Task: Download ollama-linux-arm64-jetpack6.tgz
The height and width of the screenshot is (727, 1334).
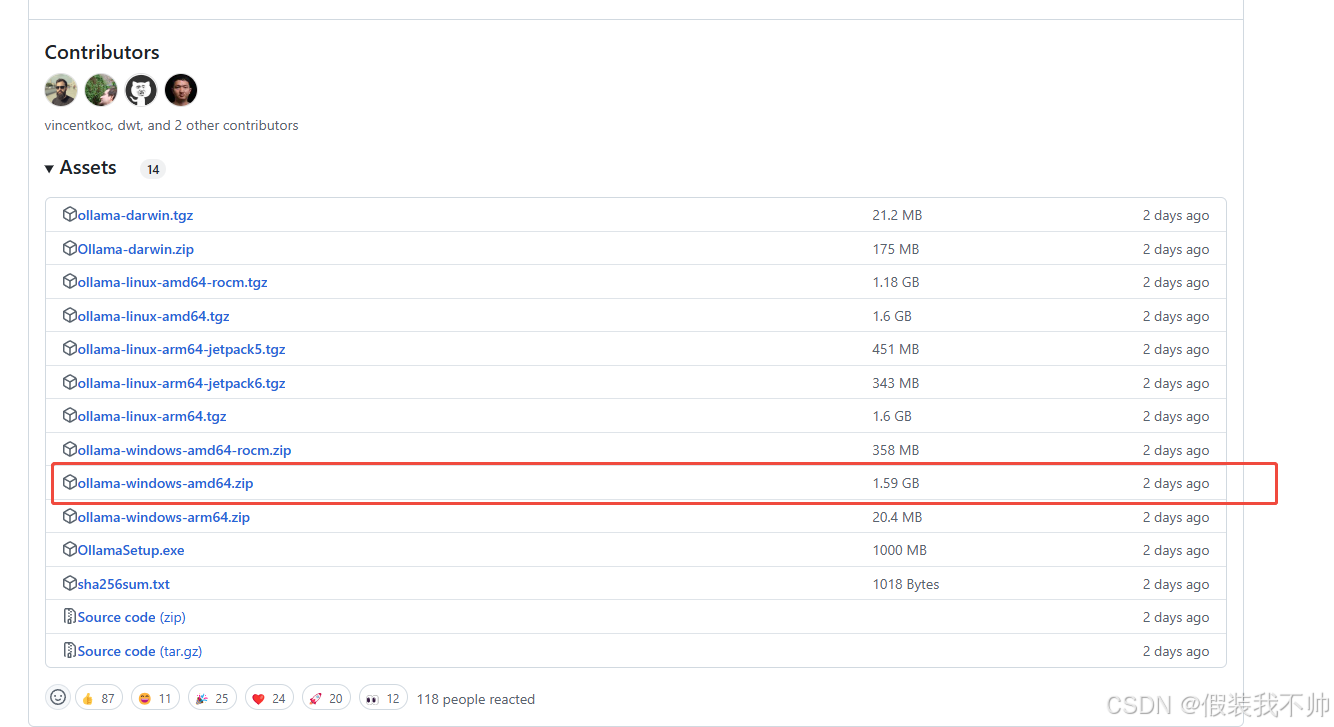Action: (182, 383)
